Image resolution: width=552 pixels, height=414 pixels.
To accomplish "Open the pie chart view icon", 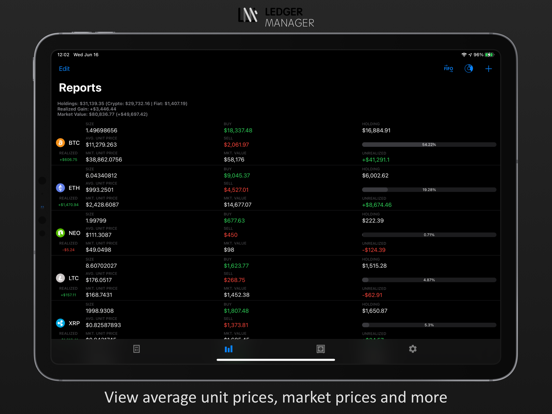I will (x=469, y=69).
